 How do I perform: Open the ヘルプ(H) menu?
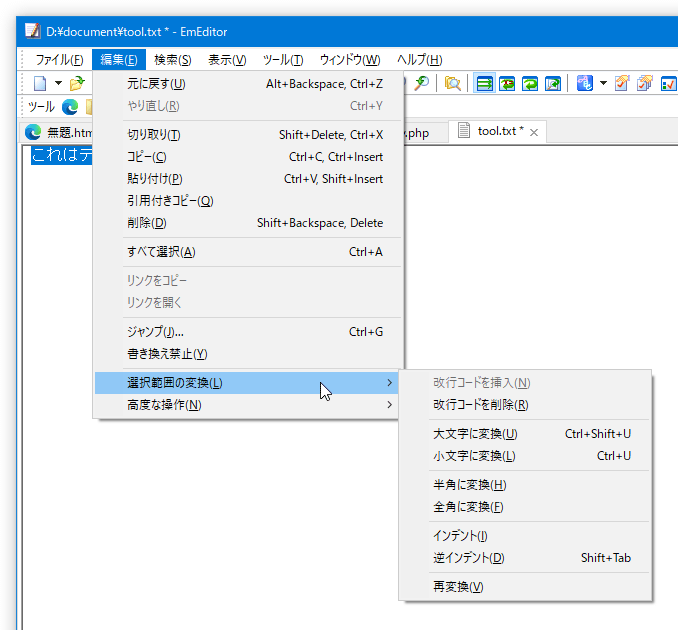[x=419, y=60]
